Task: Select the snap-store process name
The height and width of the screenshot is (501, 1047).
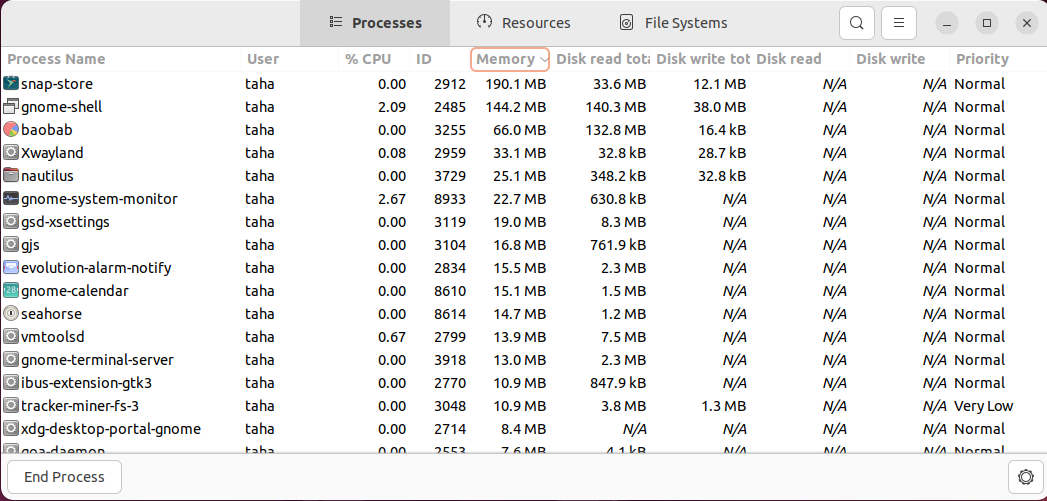Action: (57, 84)
